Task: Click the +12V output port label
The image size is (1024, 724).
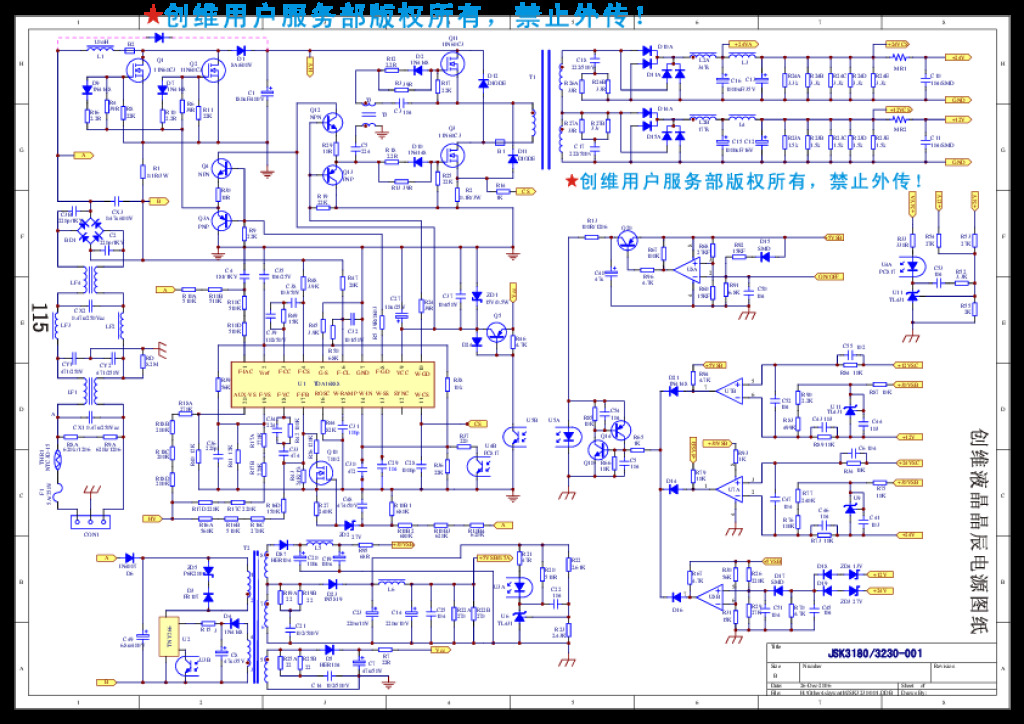Action: pos(958,120)
